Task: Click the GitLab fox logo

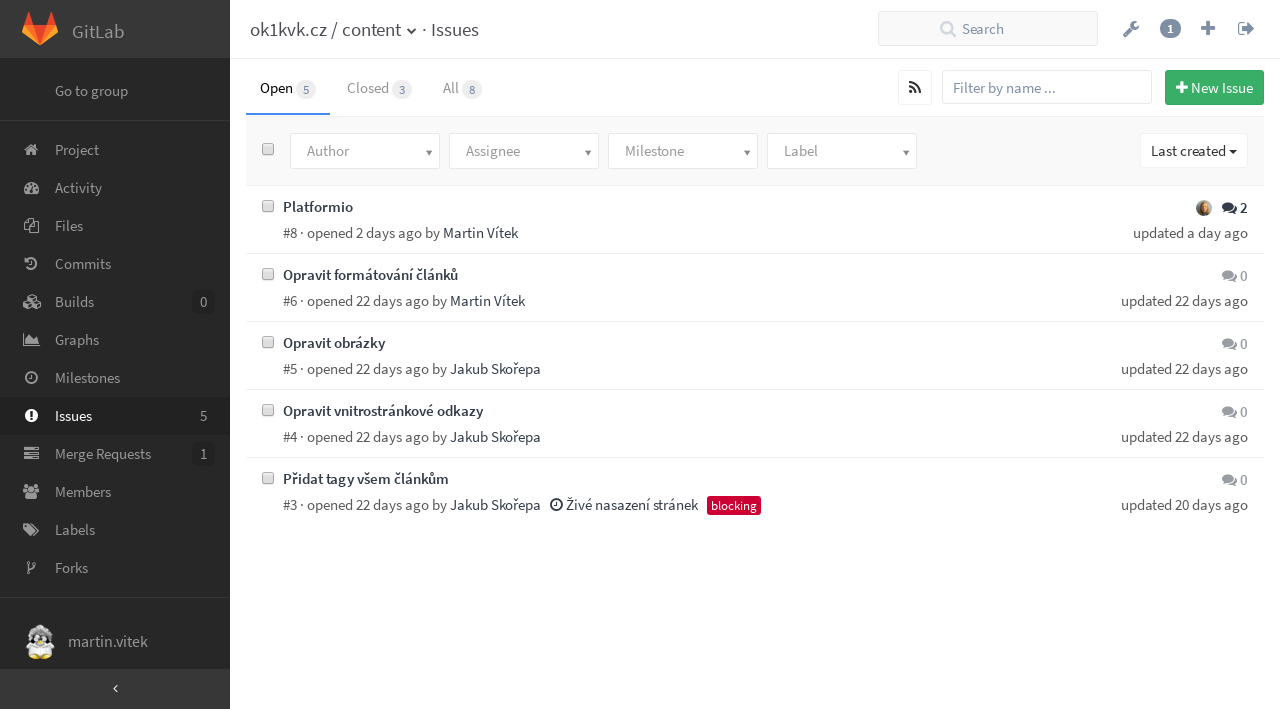Action: click(40, 29)
